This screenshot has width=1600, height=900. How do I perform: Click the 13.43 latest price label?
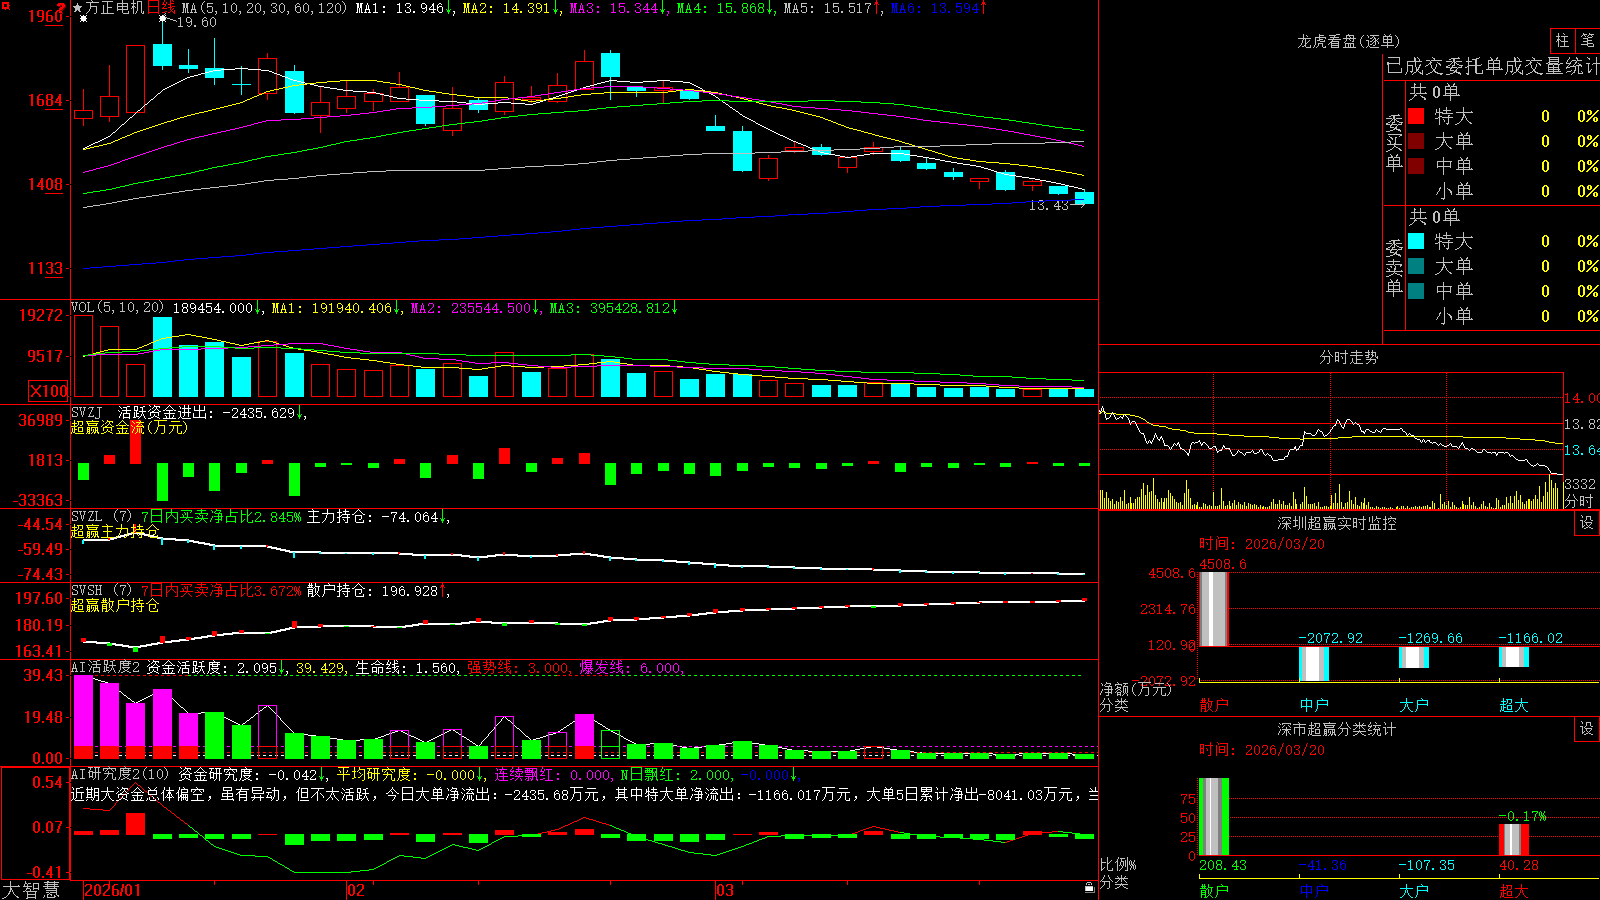[x=1049, y=205]
